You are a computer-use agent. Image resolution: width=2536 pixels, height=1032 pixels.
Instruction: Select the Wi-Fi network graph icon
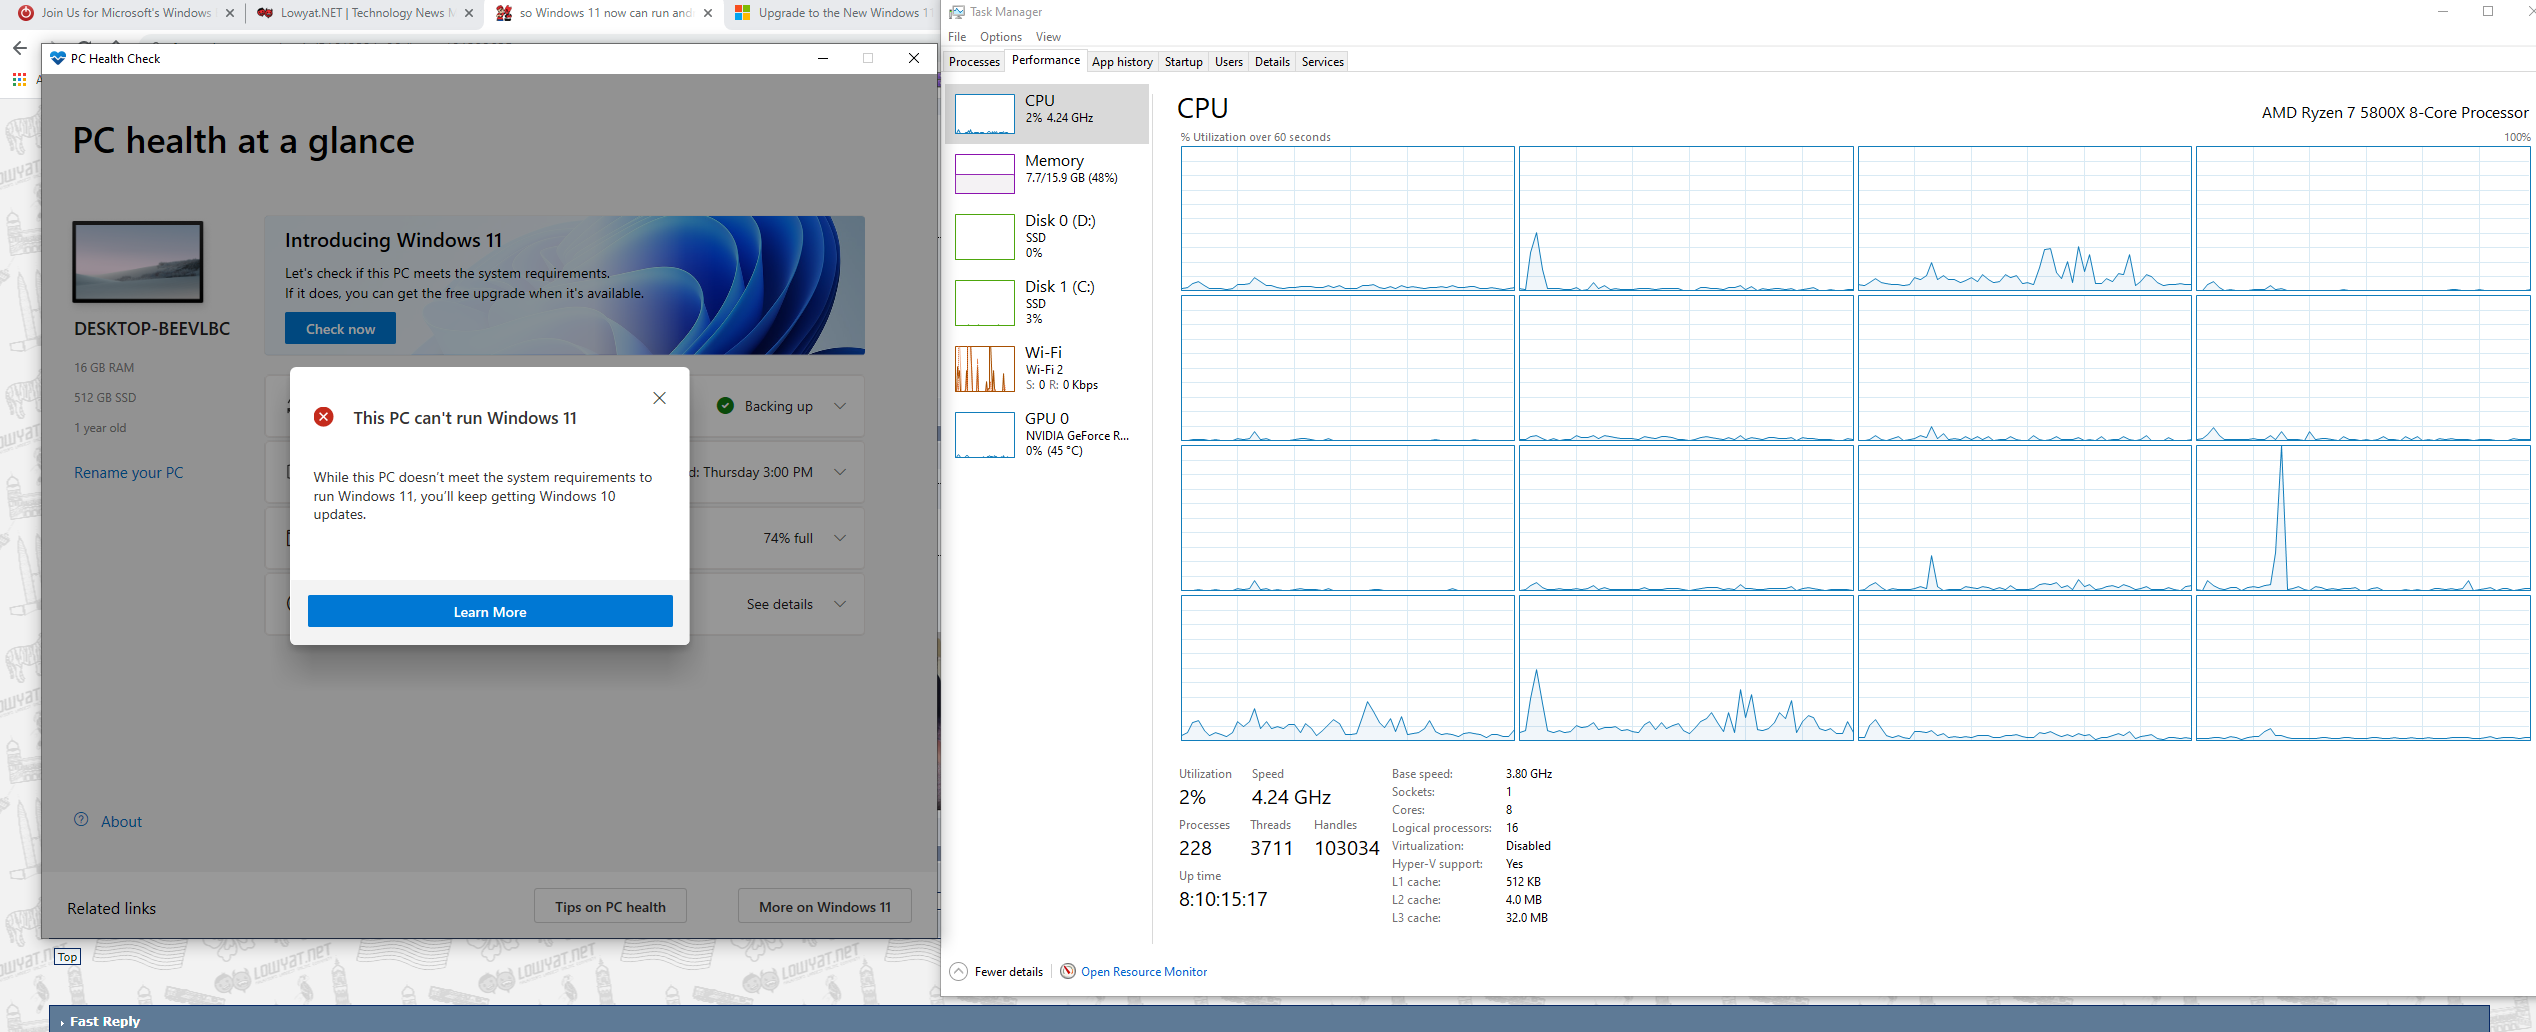point(984,369)
